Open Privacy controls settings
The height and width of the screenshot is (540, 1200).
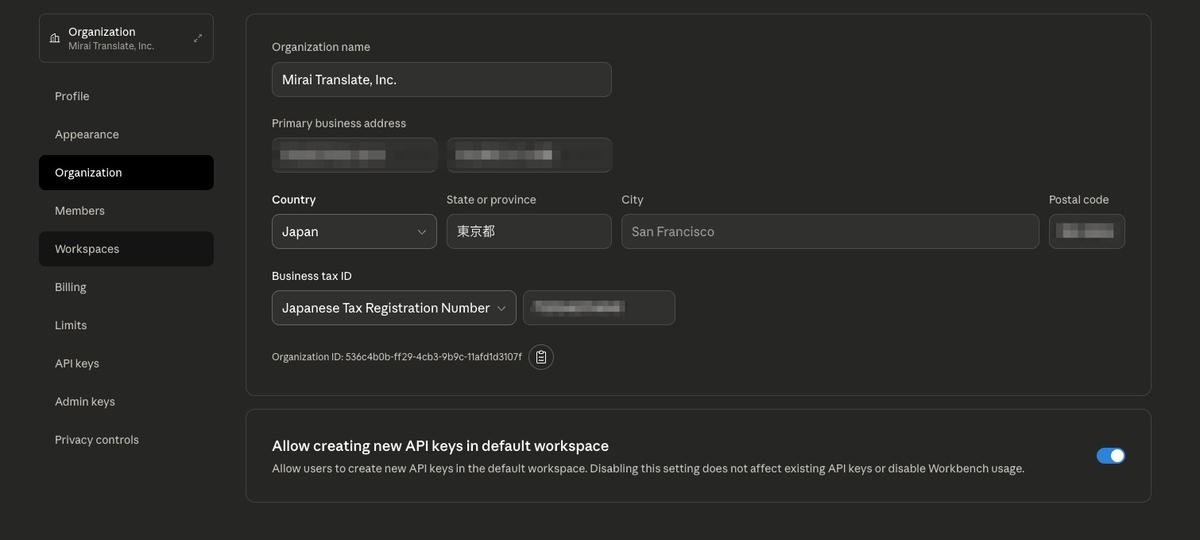[x=97, y=440]
